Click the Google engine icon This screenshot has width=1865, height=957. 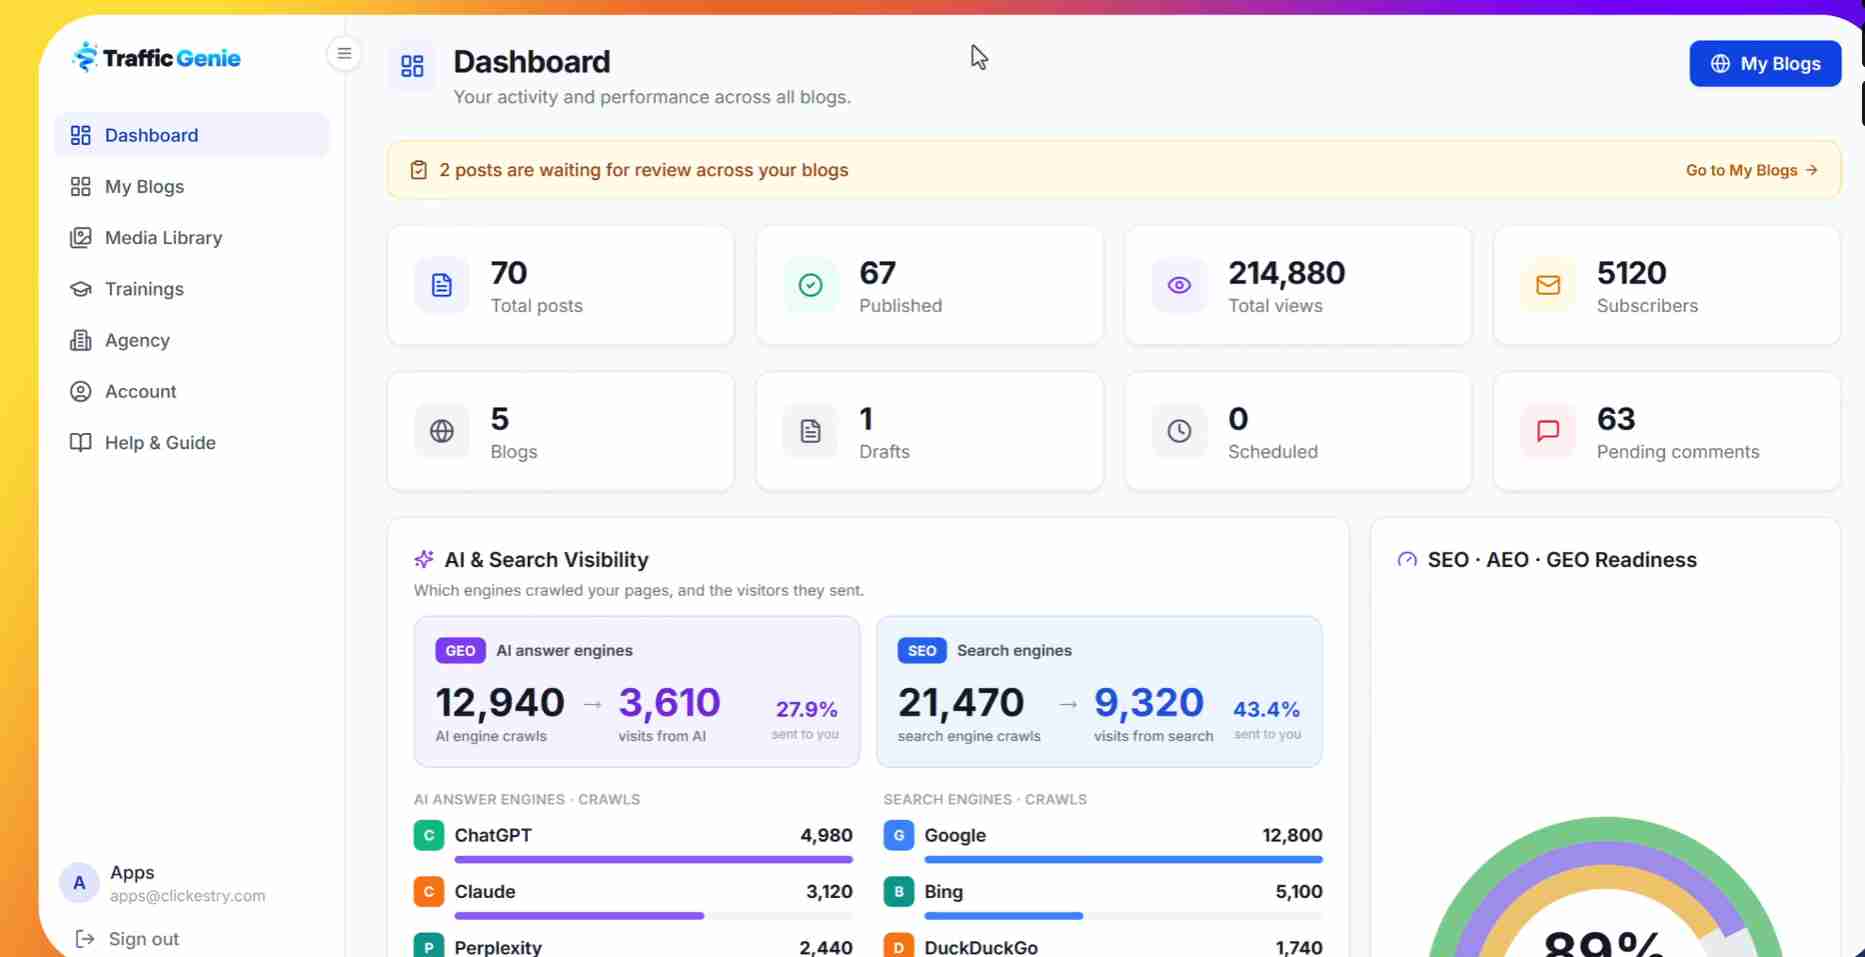[x=899, y=835]
